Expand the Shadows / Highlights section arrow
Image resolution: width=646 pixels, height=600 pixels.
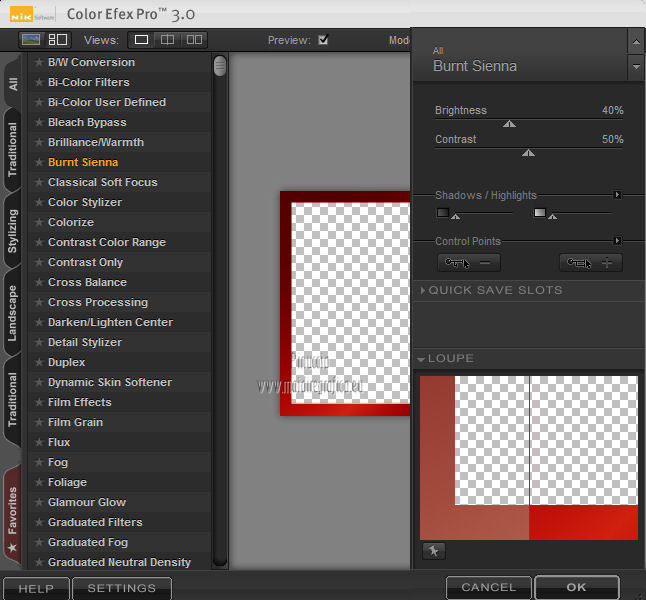pos(617,195)
